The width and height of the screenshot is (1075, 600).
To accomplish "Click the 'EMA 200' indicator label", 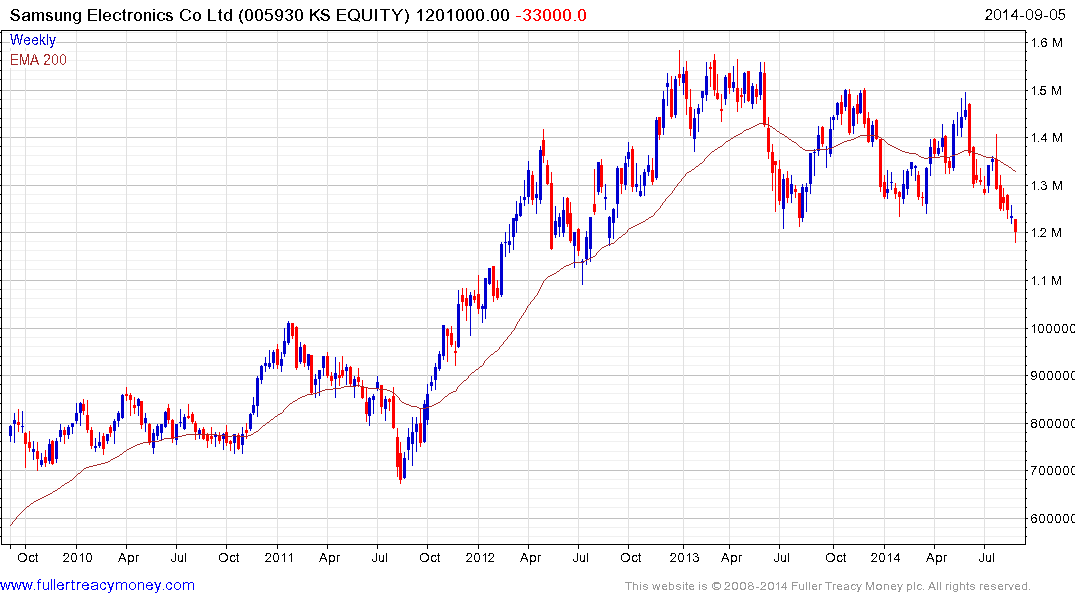I will pyautogui.click(x=38, y=60).
